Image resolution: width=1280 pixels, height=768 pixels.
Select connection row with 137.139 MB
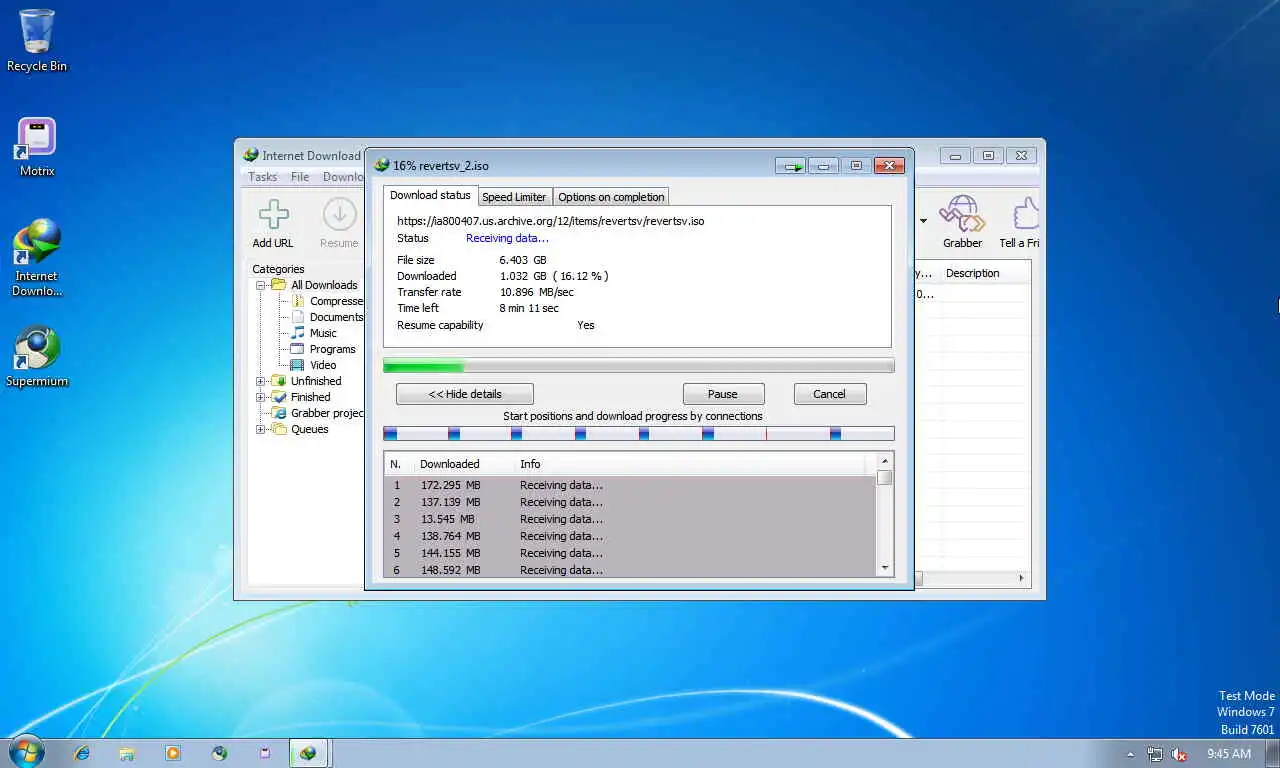630,502
